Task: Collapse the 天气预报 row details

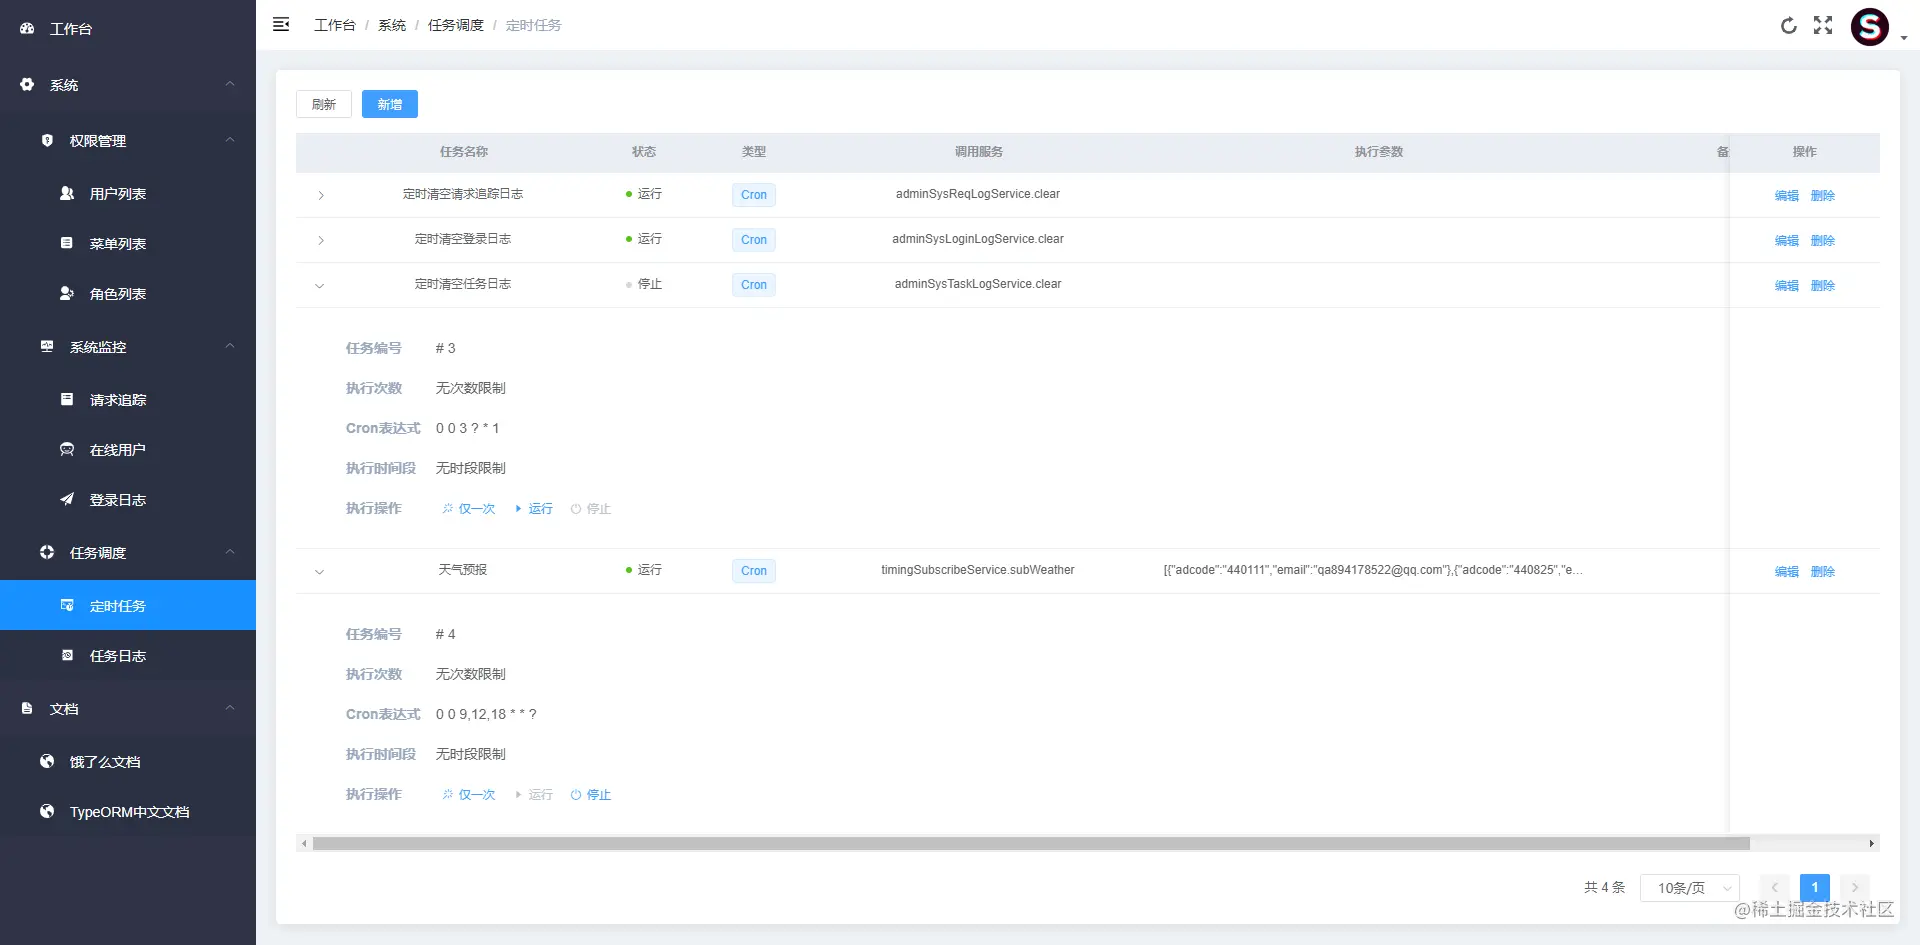Action: point(320,572)
